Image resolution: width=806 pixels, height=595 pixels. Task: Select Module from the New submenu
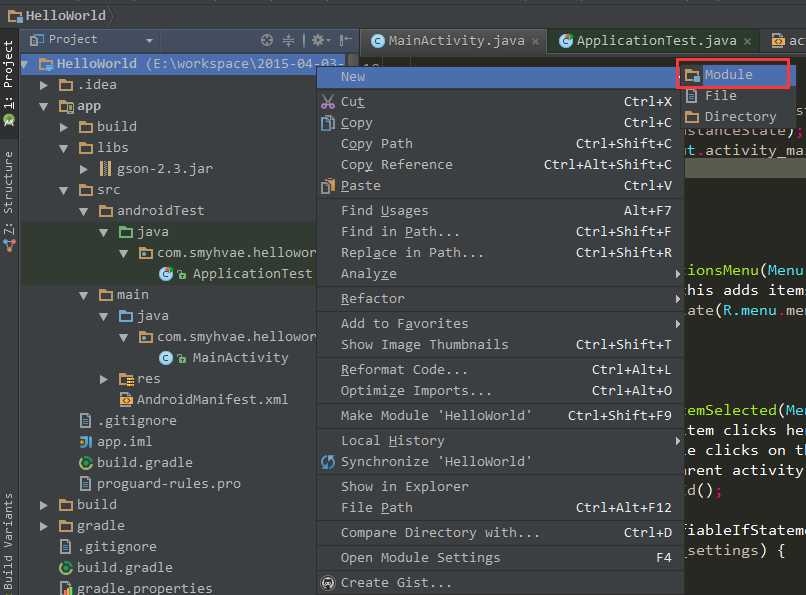click(728, 75)
